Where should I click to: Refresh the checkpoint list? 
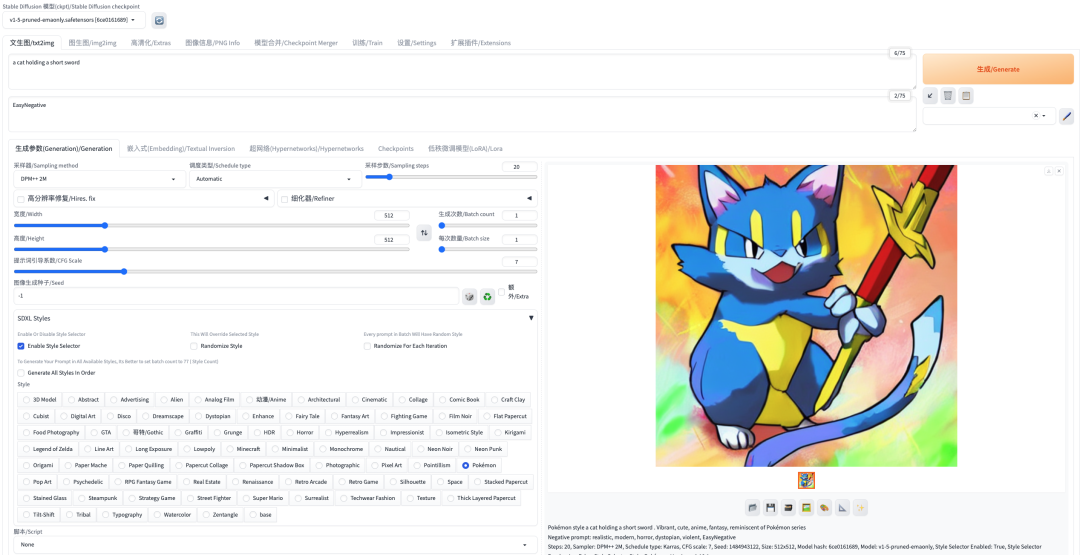(x=159, y=21)
